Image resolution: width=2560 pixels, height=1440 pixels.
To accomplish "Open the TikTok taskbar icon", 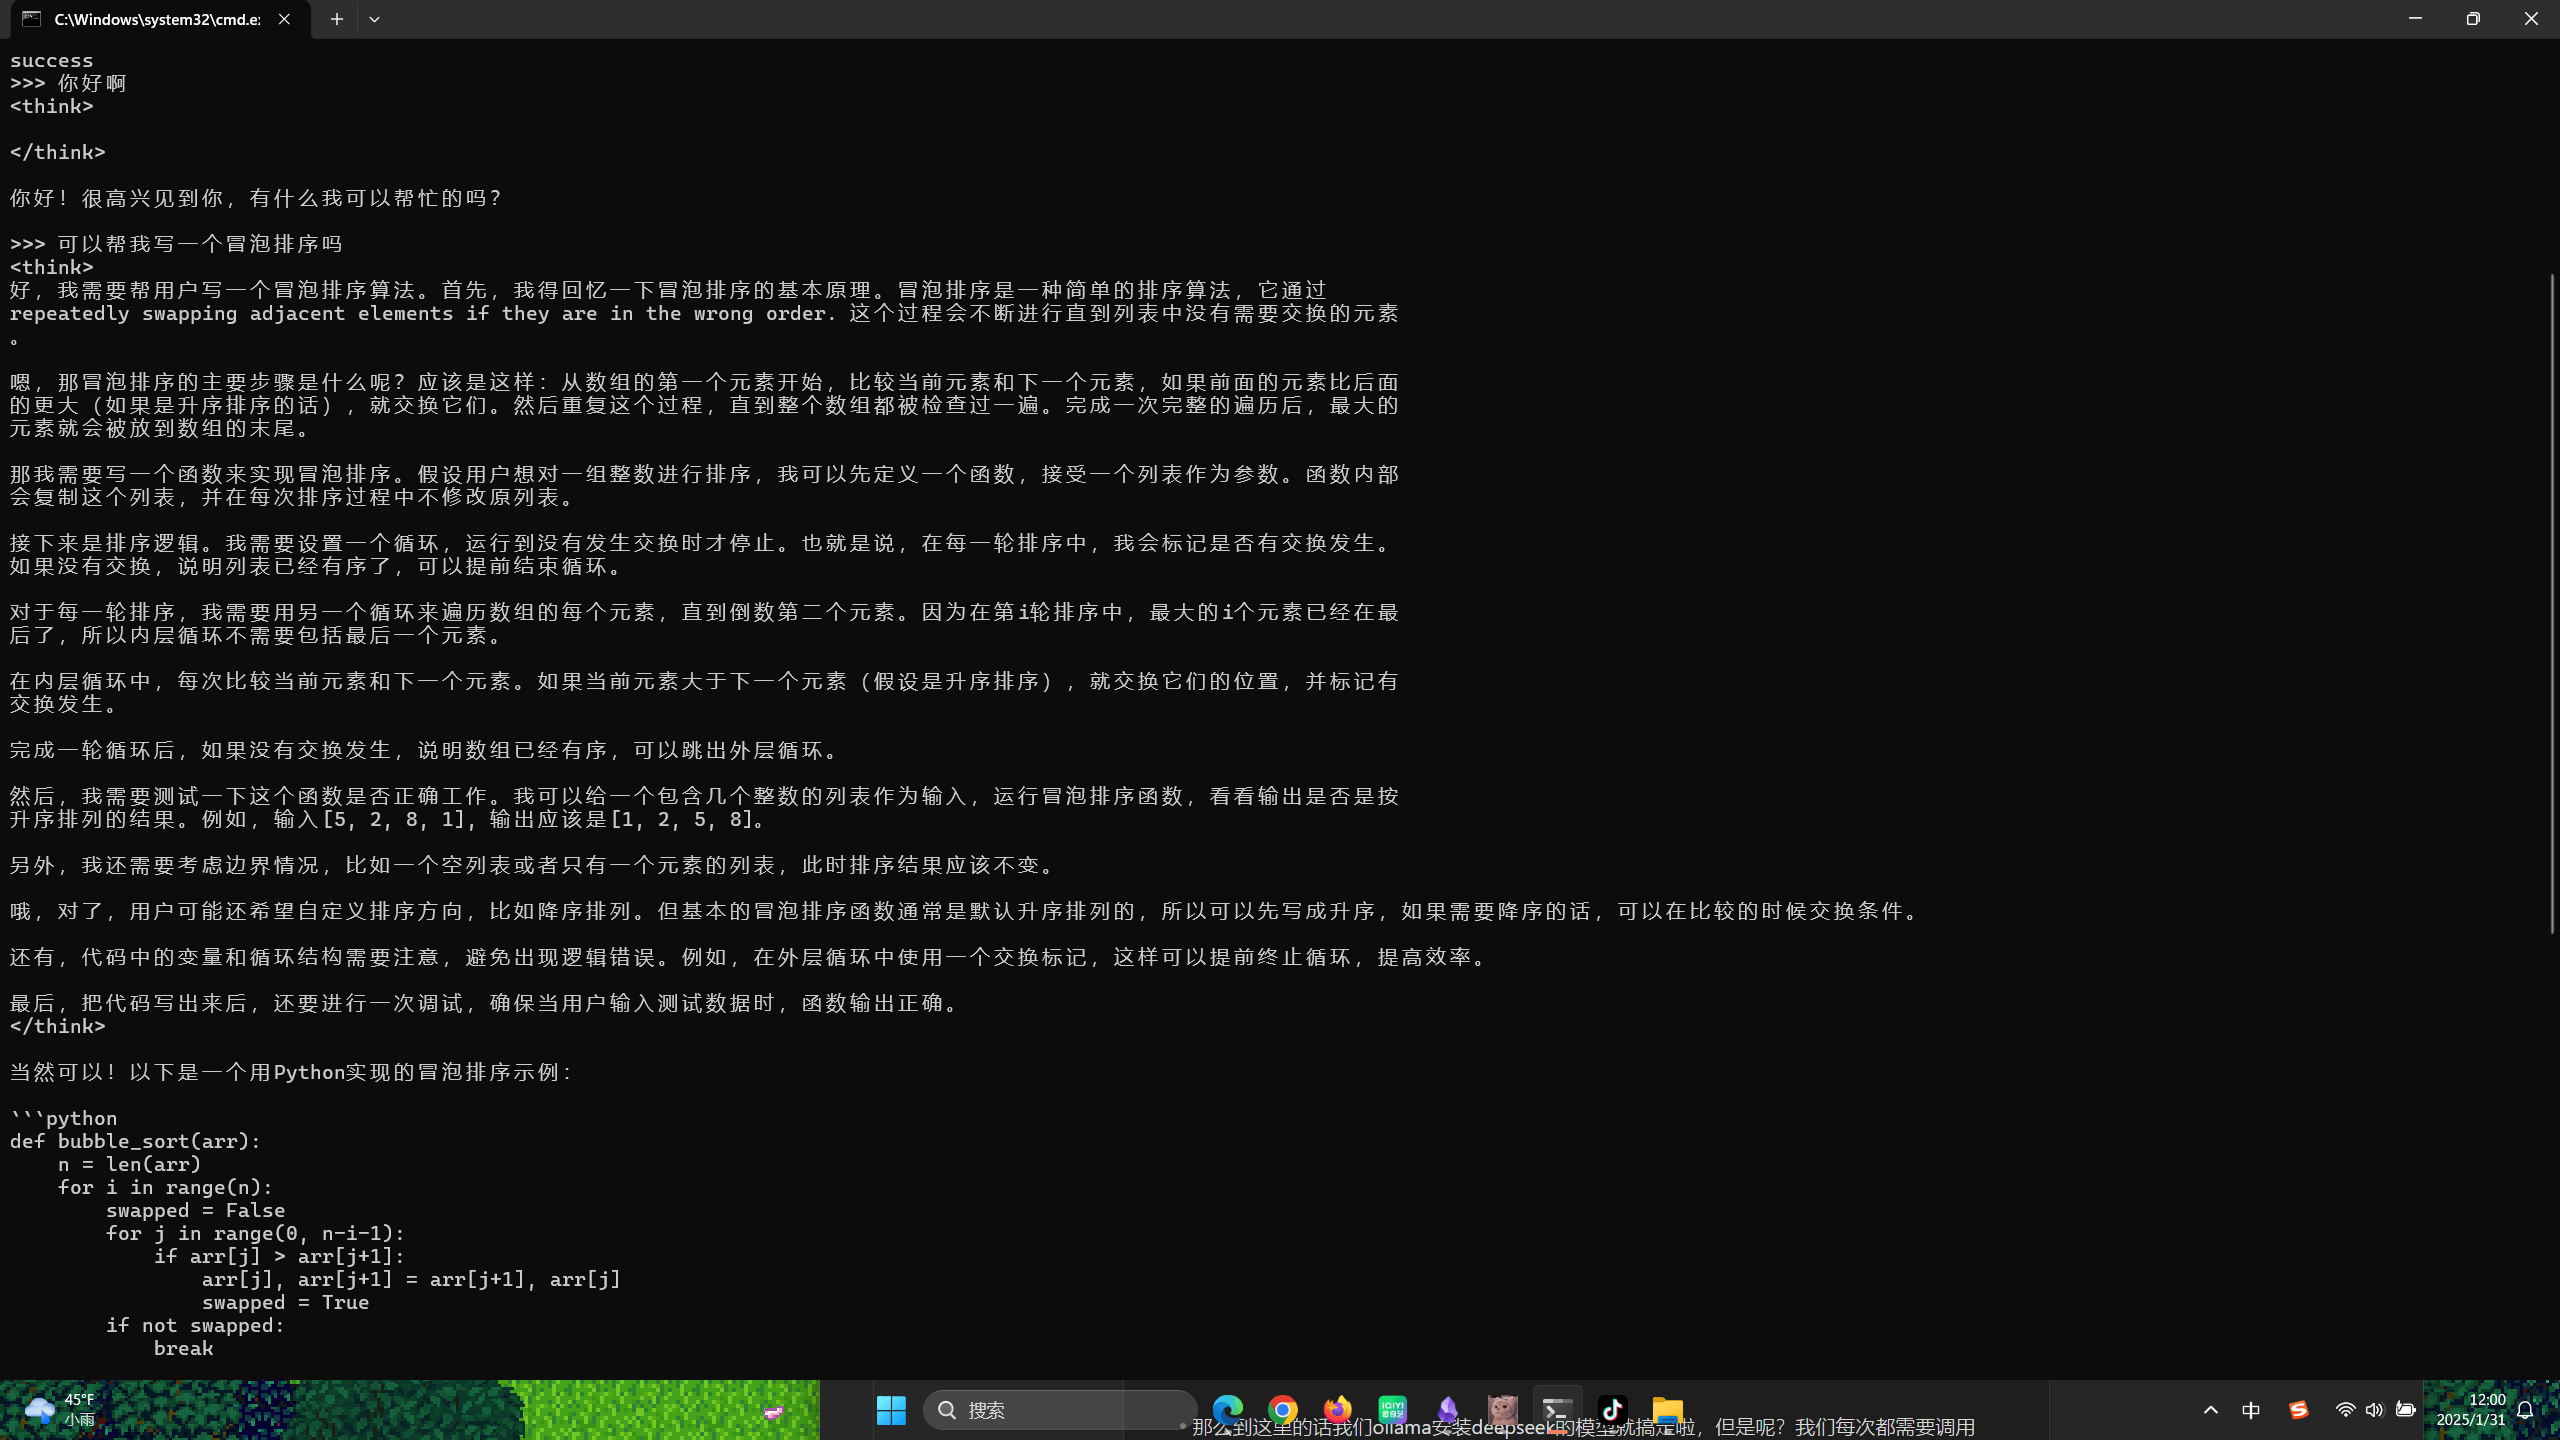I will (1612, 1410).
